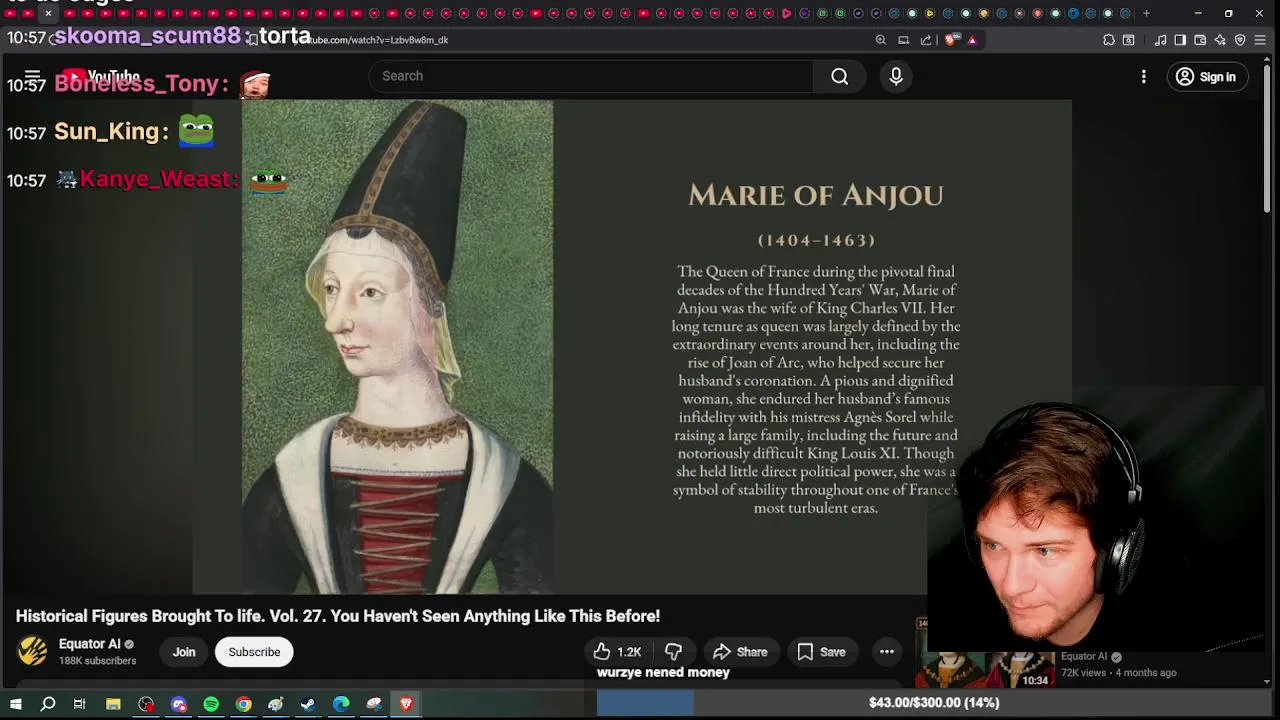The image size is (1280, 720).
Task: Click the address bar URL text
Action: click(x=378, y=40)
